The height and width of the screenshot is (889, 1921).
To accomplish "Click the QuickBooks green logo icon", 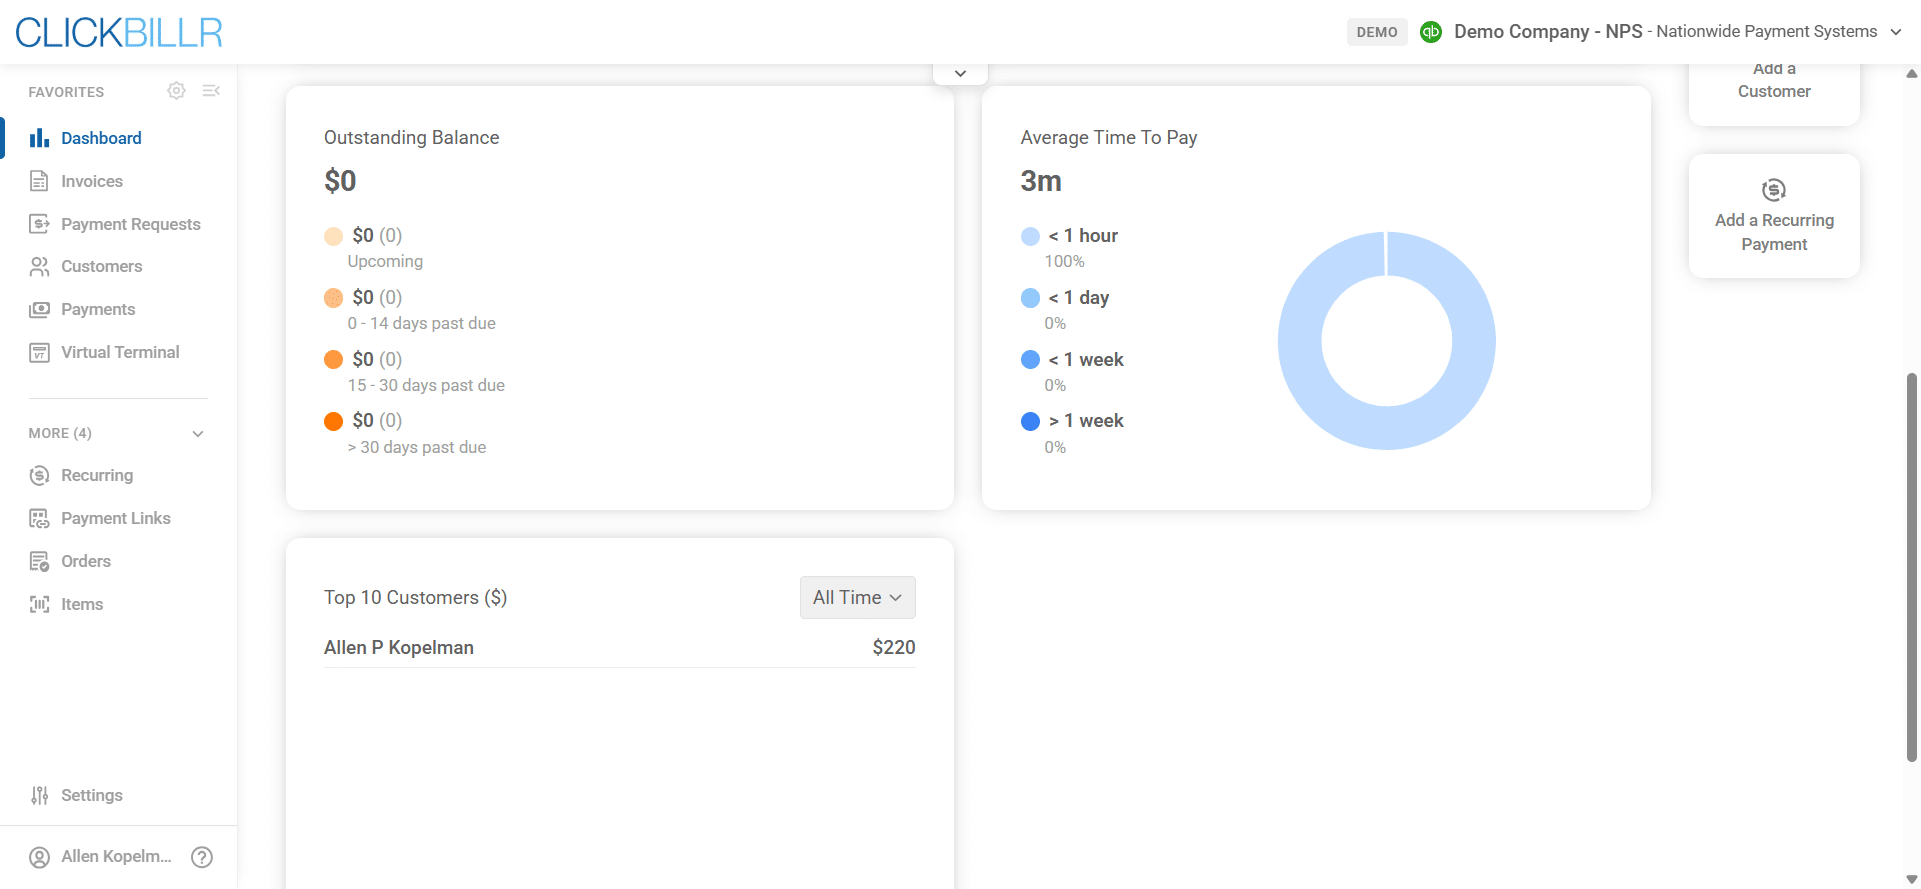I will [1431, 32].
